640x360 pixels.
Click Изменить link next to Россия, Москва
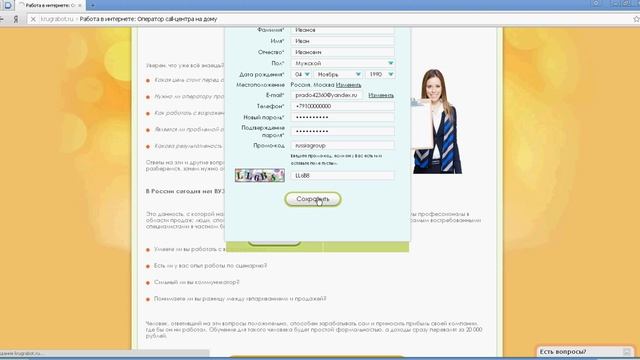tap(349, 85)
